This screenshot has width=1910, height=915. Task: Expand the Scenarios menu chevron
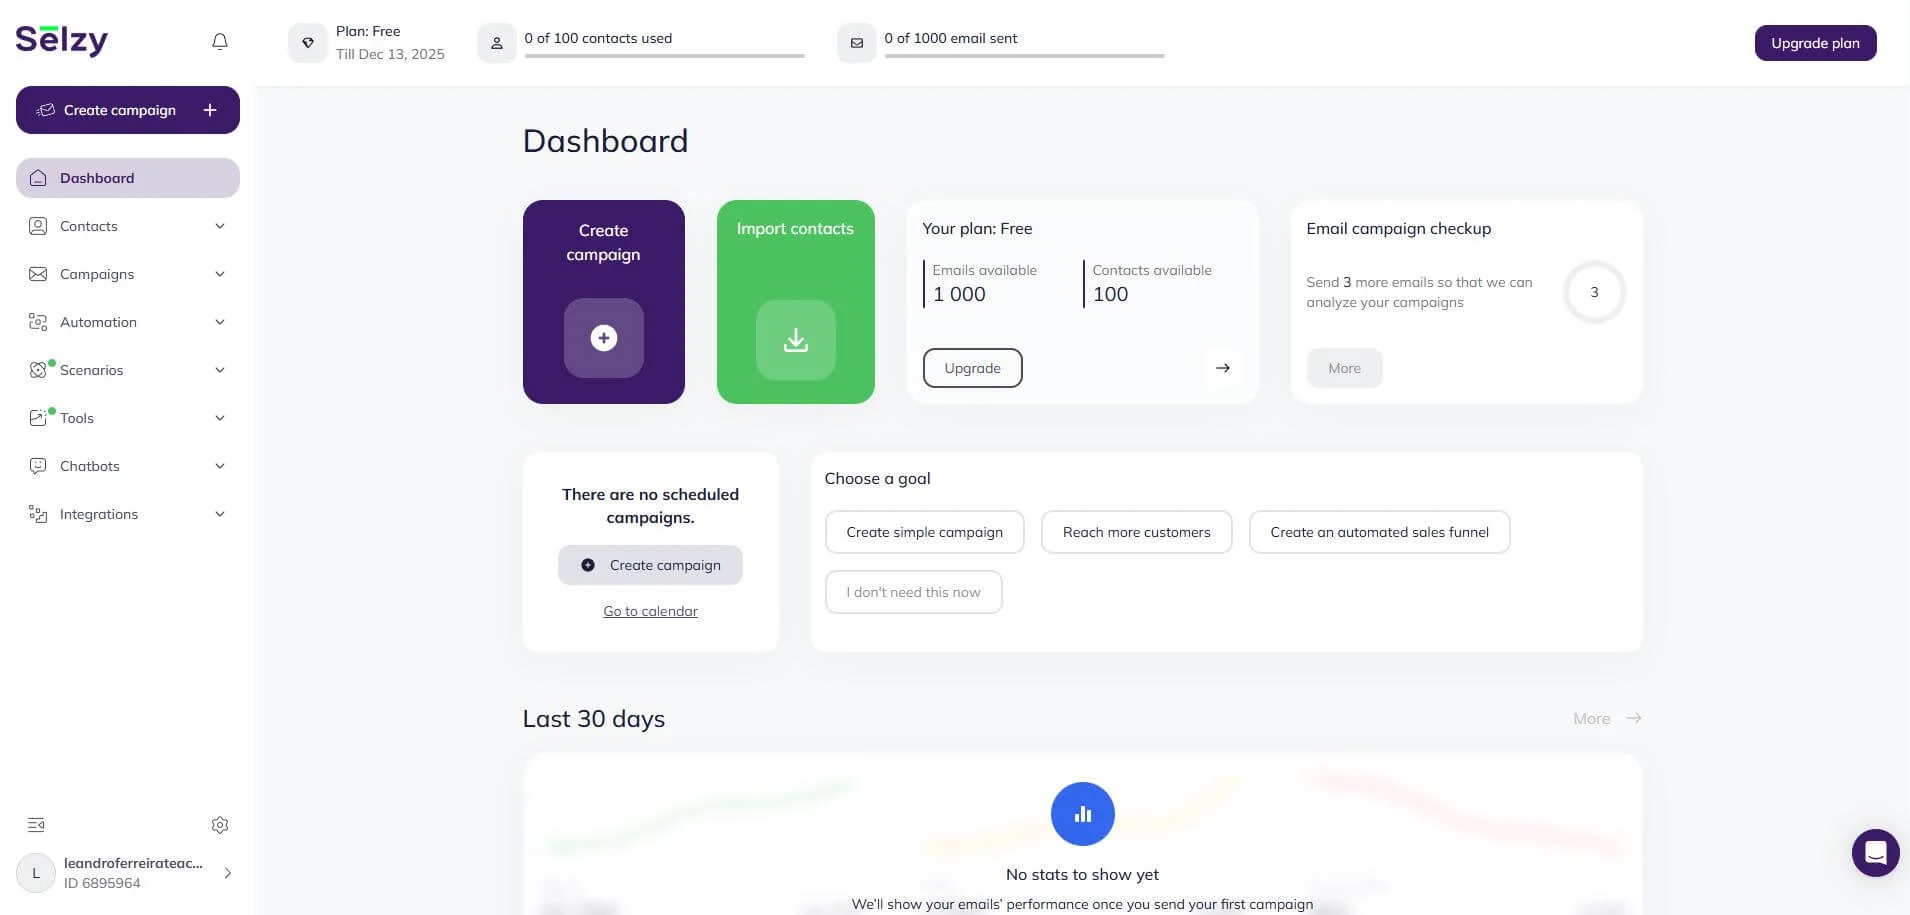point(220,370)
